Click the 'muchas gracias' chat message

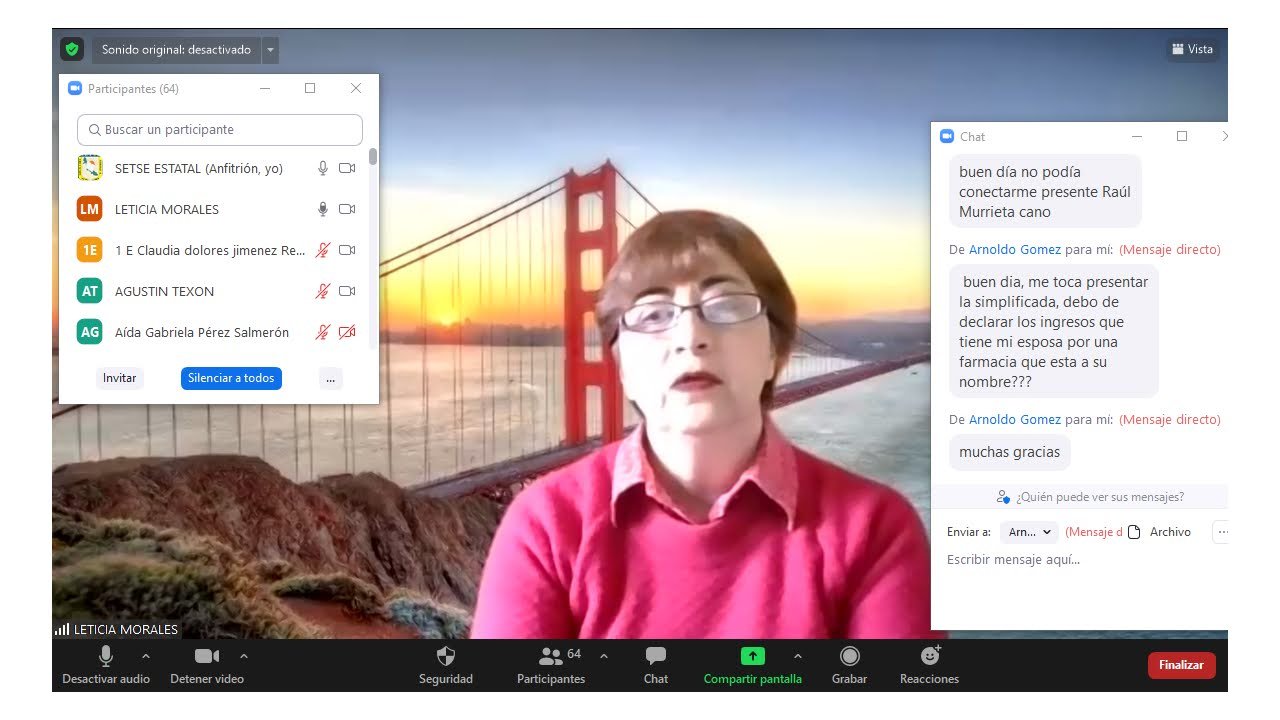1010,452
